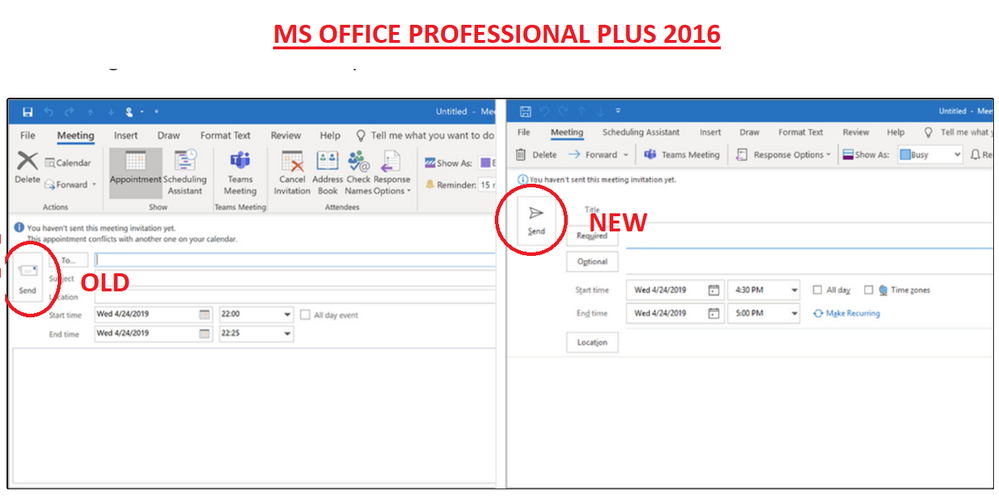Click the Save icon in the old window

click(27, 112)
